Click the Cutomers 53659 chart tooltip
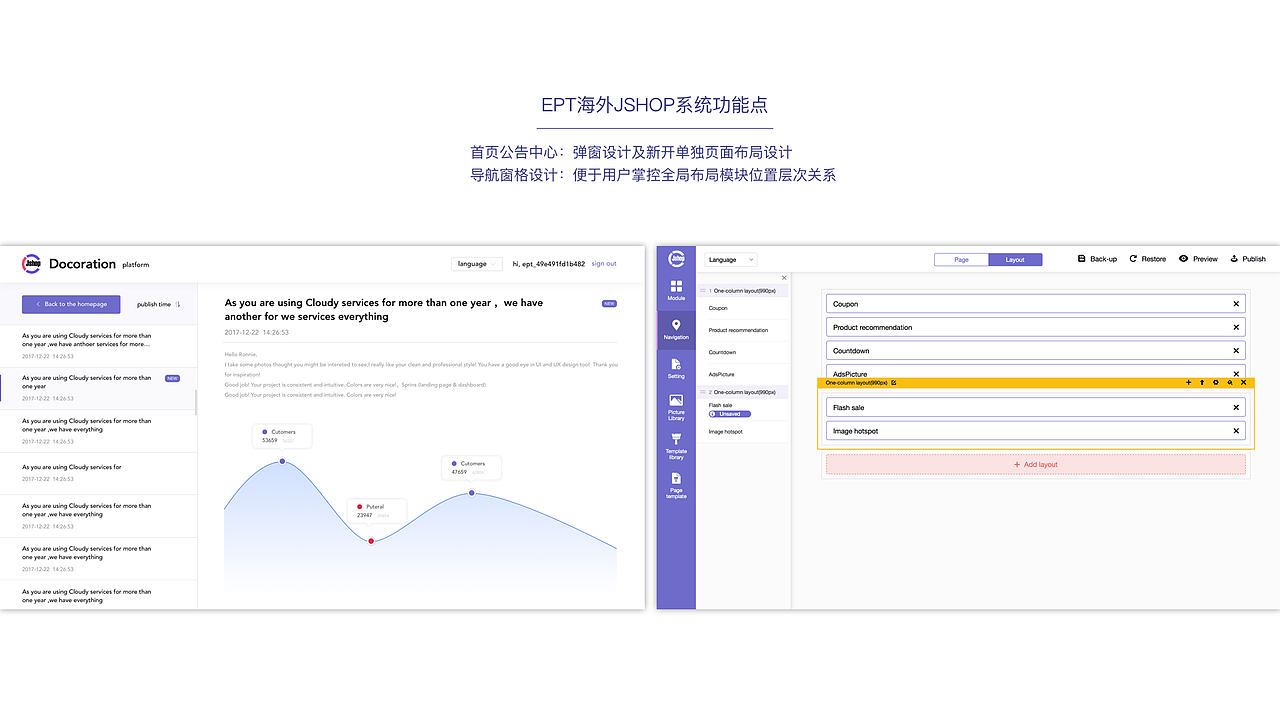Image resolution: width=1280 pixels, height=720 pixels. (x=281, y=436)
